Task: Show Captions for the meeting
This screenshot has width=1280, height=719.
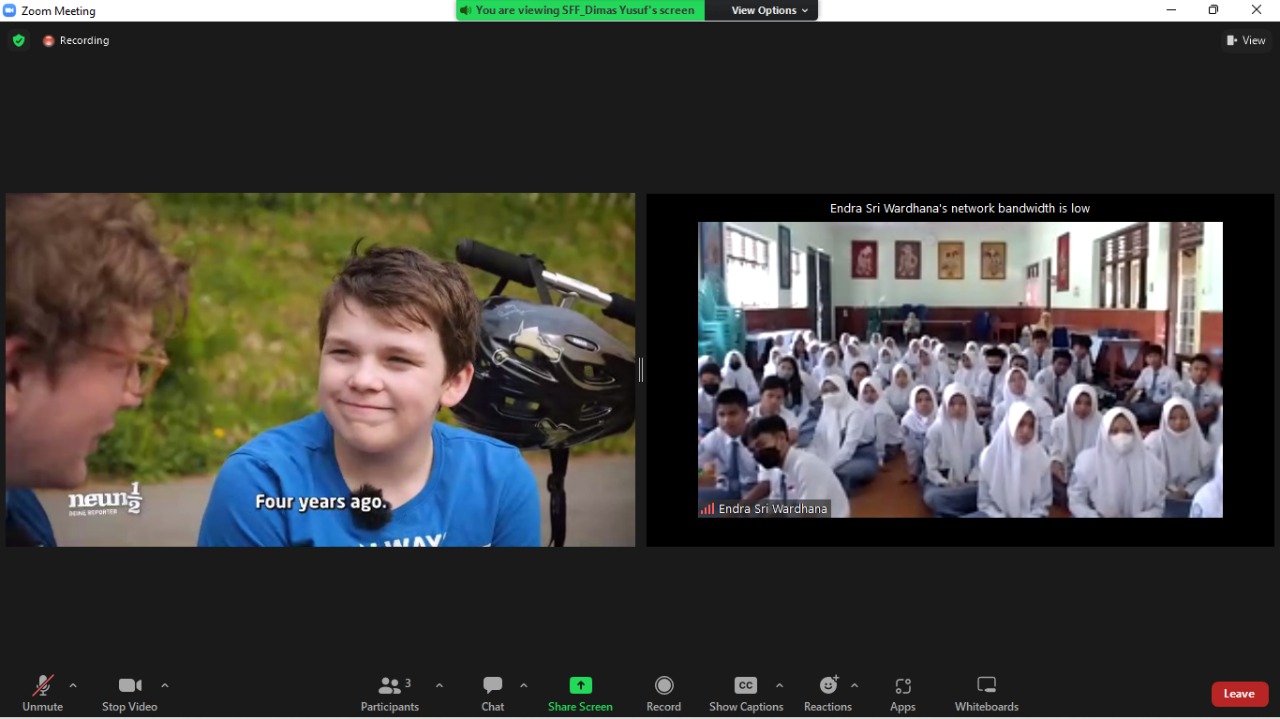Action: [746, 693]
